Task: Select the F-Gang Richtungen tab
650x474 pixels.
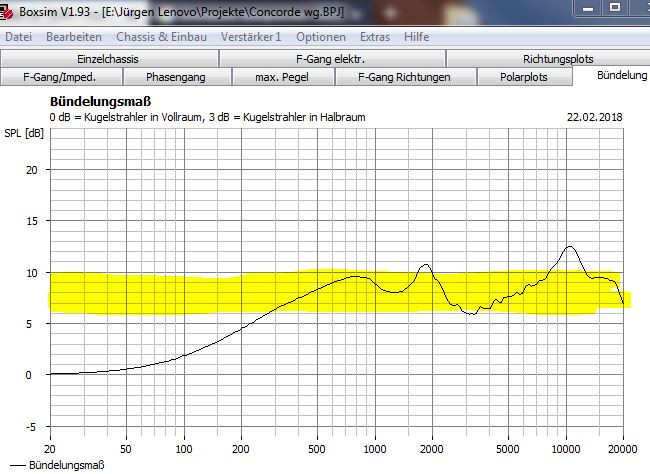Action: click(x=405, y=77)
